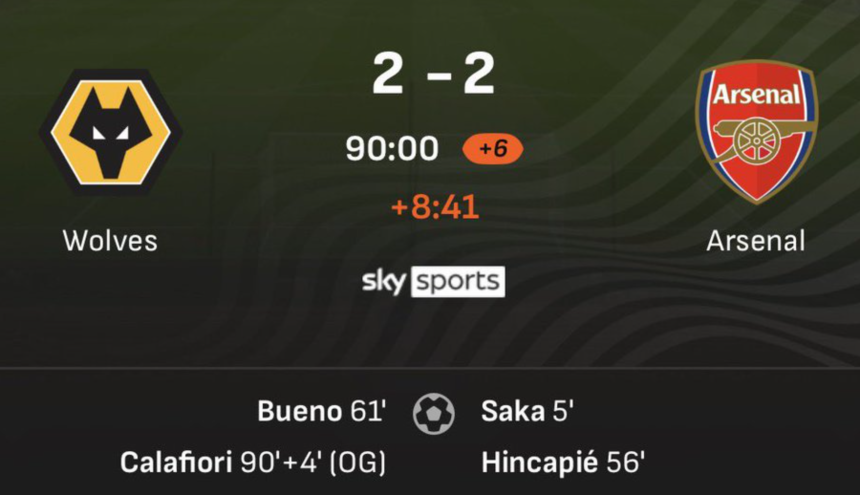Open the Arsenal team name link
This screenshot has width=860, height=495.
[755, 241]
